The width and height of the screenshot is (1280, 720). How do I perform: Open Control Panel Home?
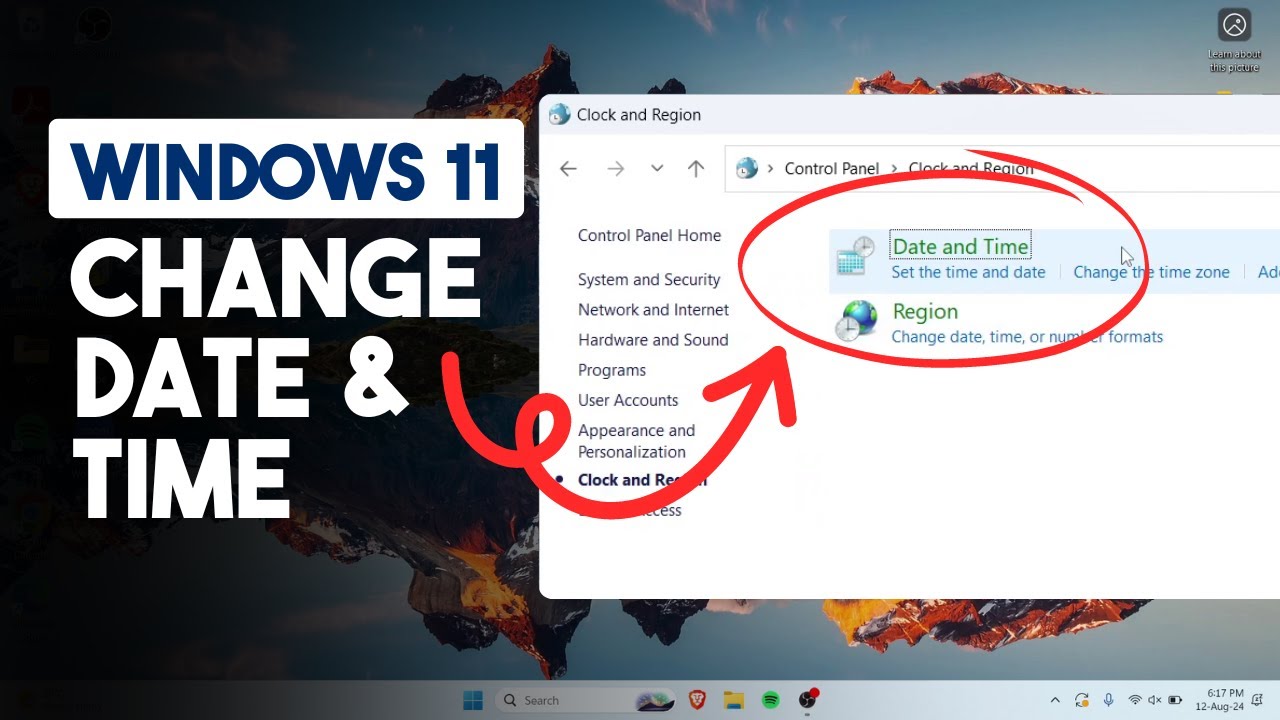649,236
